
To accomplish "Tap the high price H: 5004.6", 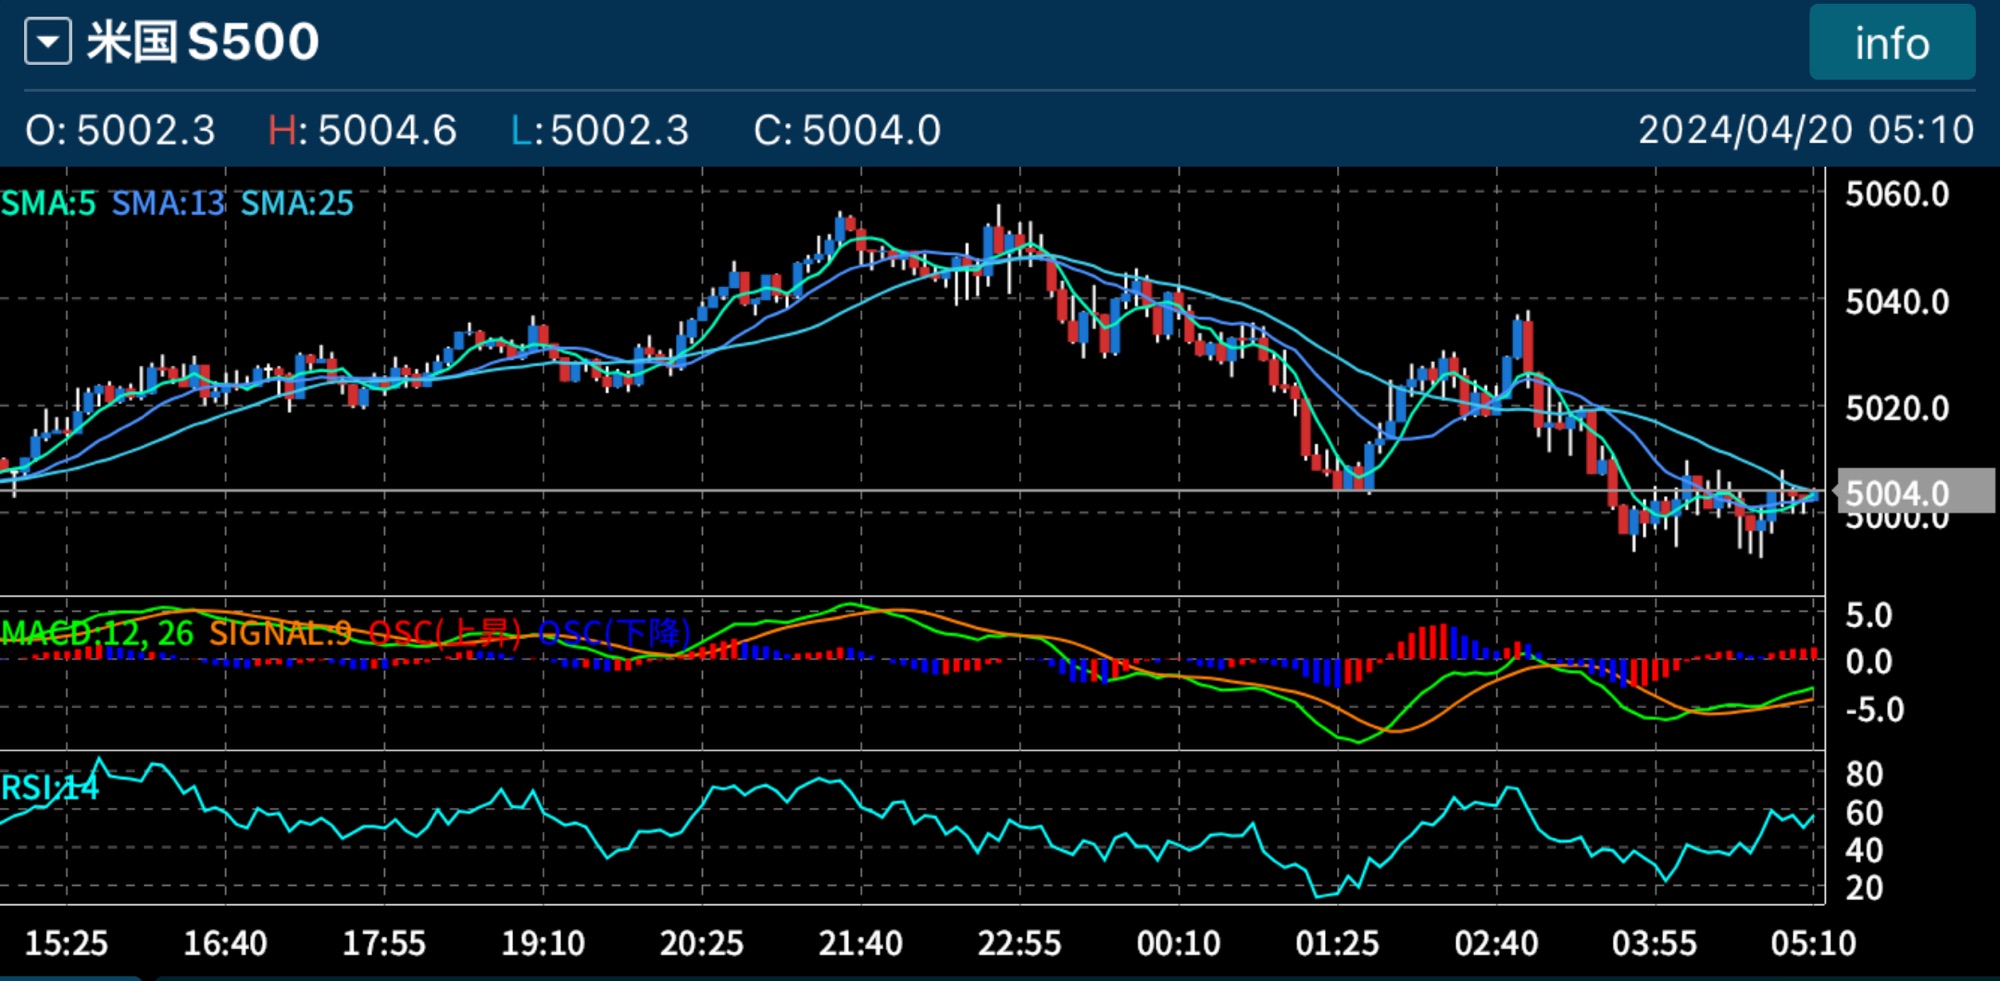I will click(x=362, y=130).
